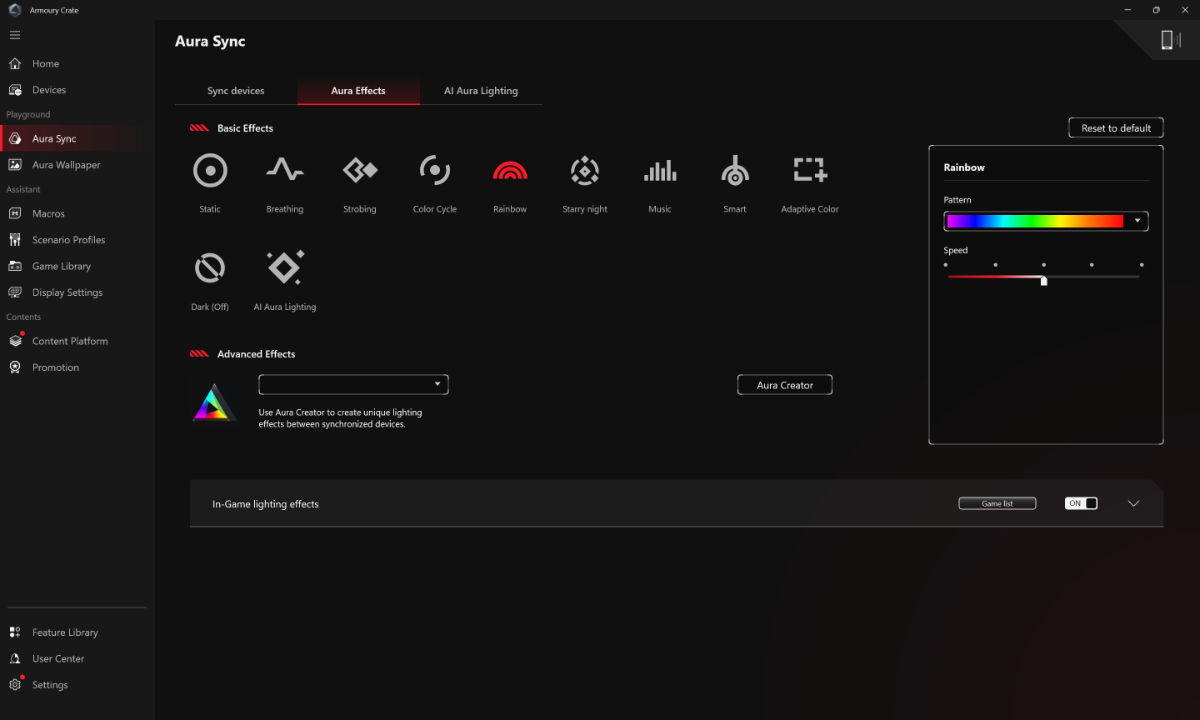This screenshot has height=720, width=1200.
Task: Click the Aura Creator button
Action: point(785,385)
